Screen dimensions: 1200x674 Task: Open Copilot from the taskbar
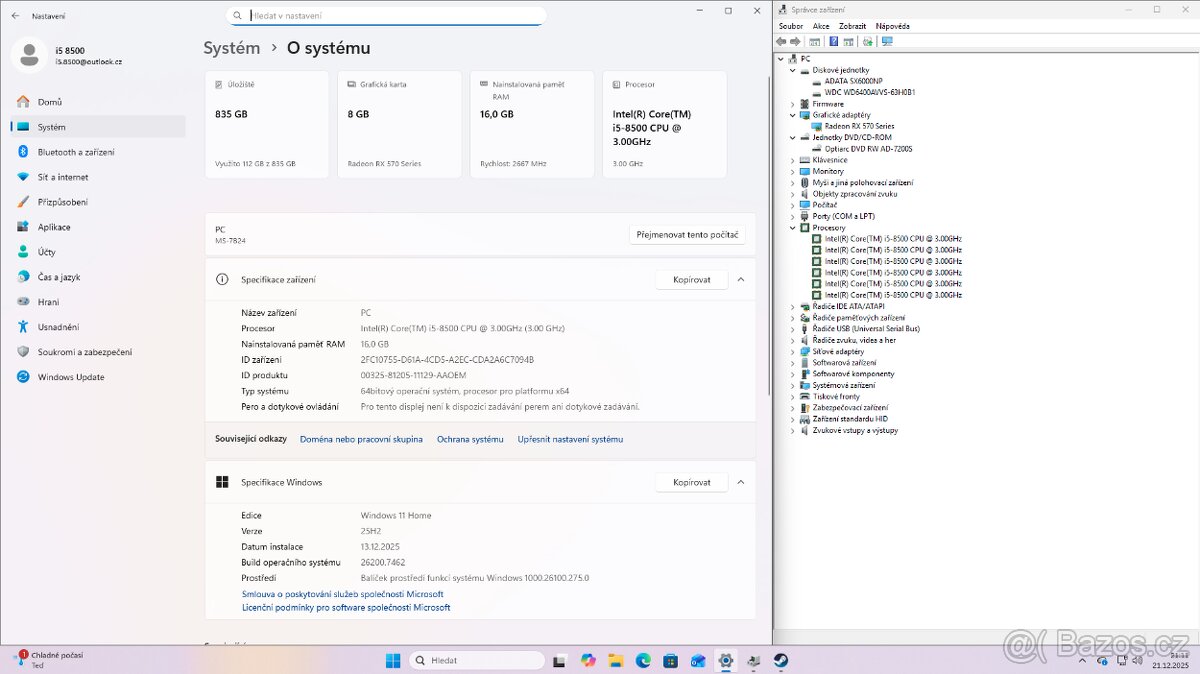587,661
